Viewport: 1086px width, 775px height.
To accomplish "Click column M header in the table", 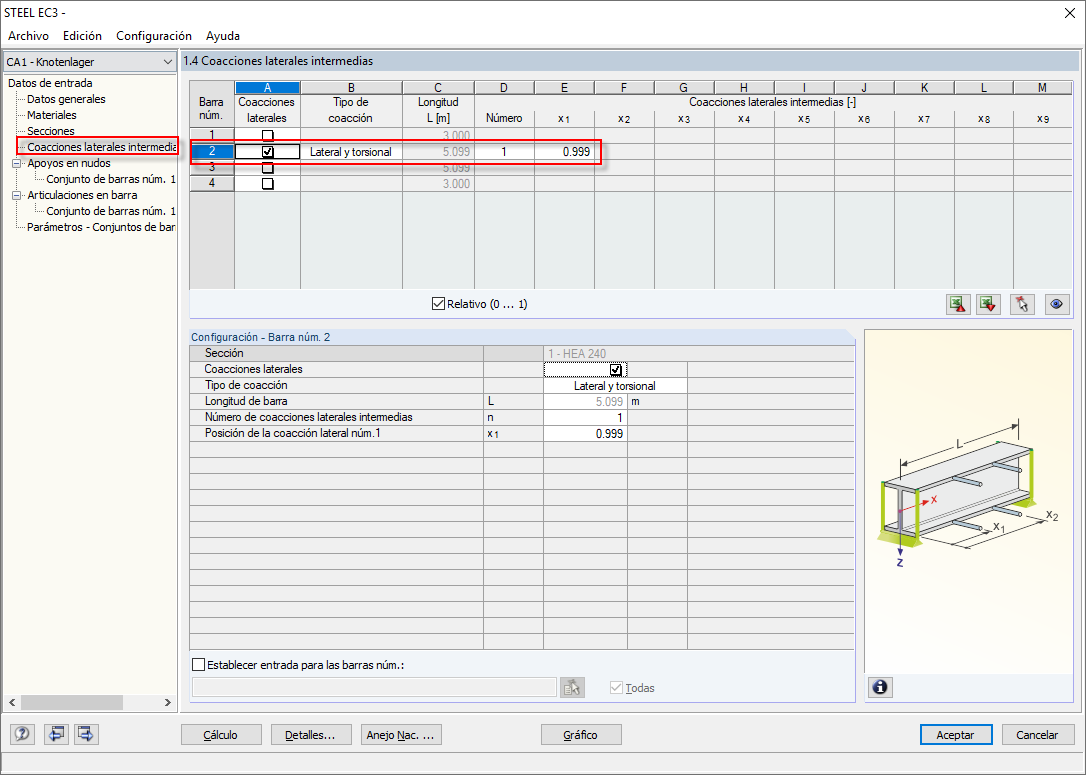I will coord(1042,87).
